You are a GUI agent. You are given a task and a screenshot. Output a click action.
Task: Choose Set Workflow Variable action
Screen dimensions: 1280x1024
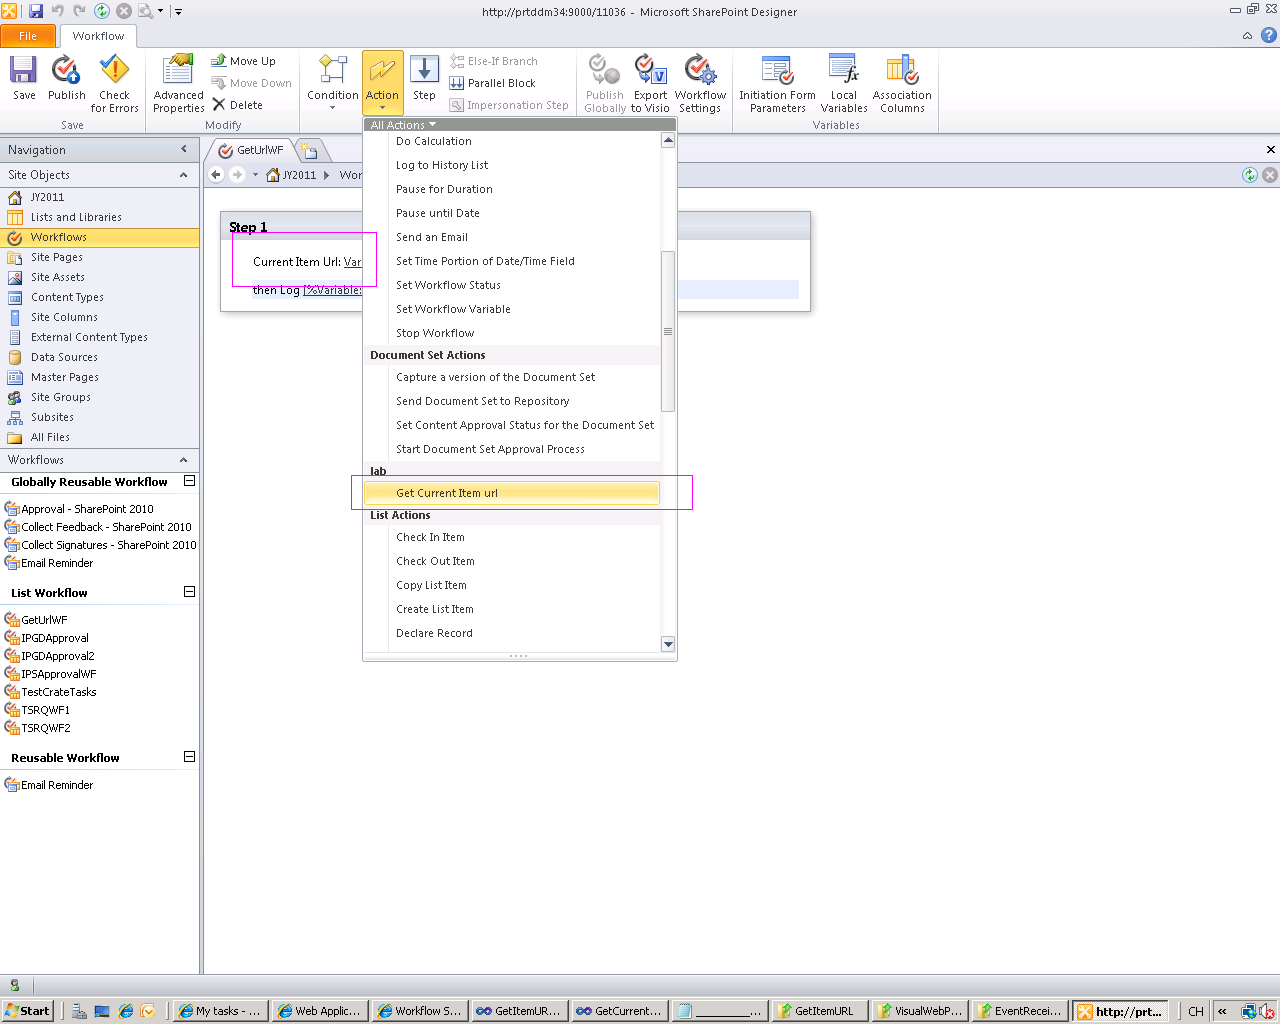click(512, 309)
